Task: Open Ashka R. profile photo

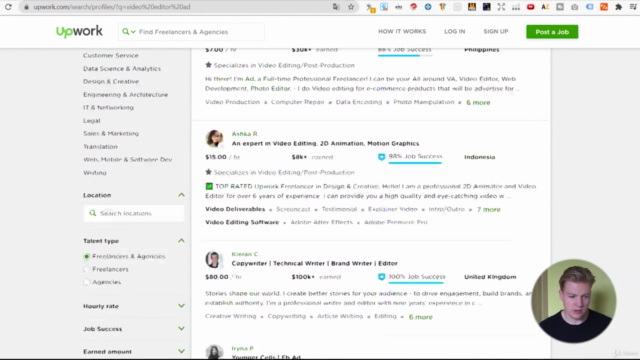Action: click(x=214, y=139)
